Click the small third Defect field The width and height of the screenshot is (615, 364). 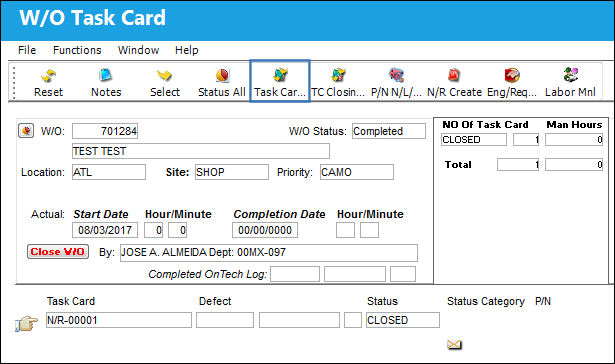point(353,320)
